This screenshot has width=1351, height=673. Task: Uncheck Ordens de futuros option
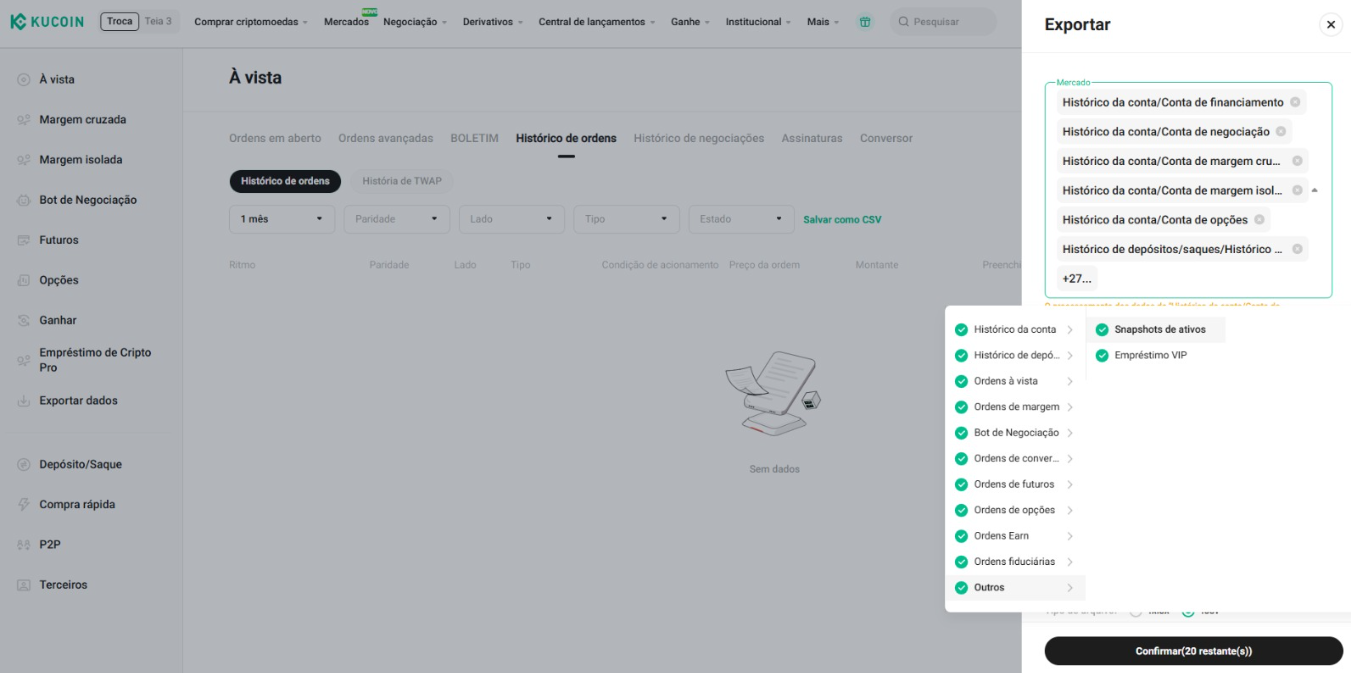(961, 484)
